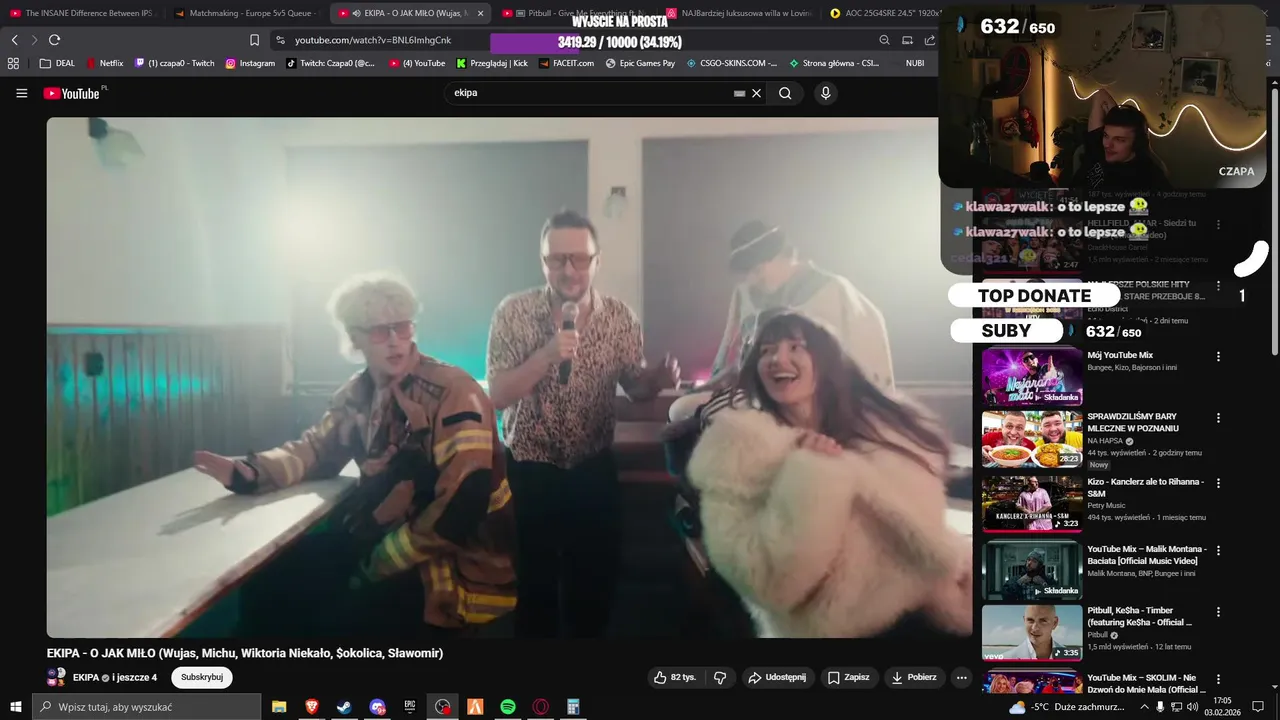Open the Windows Start menu
1280x720 pixels.
15,707
